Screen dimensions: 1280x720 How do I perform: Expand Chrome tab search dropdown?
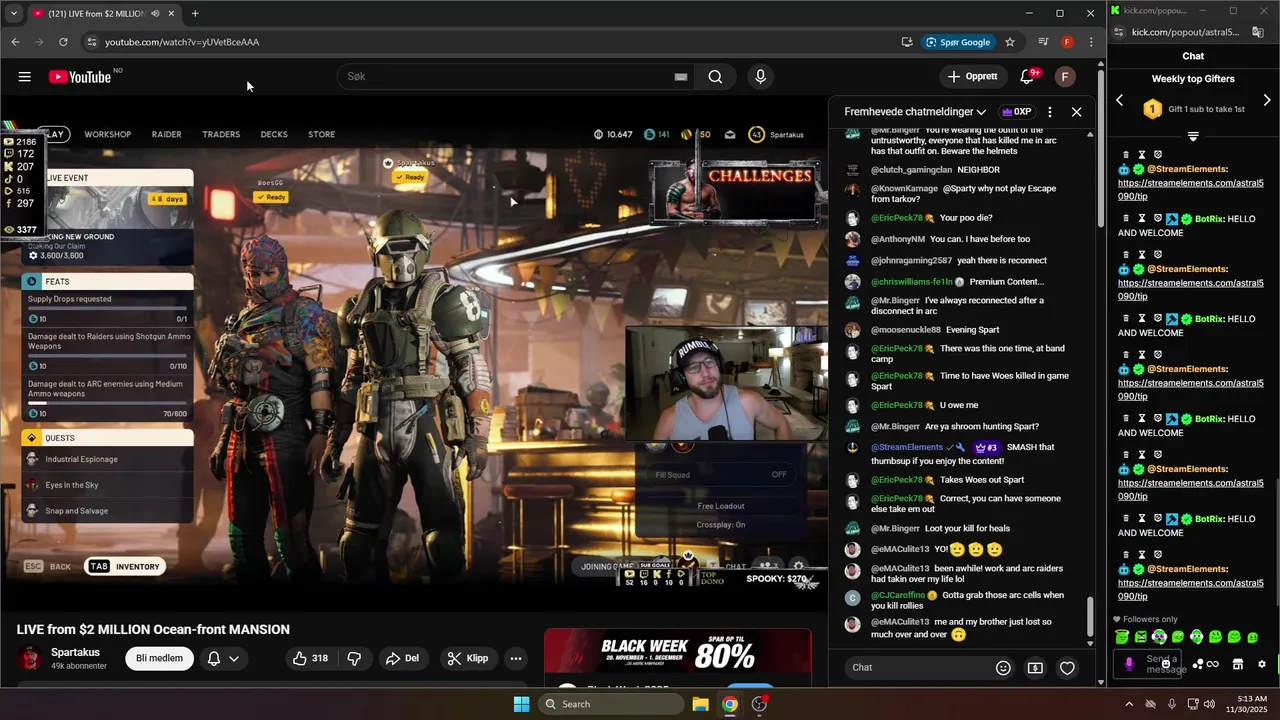point(13,14)
